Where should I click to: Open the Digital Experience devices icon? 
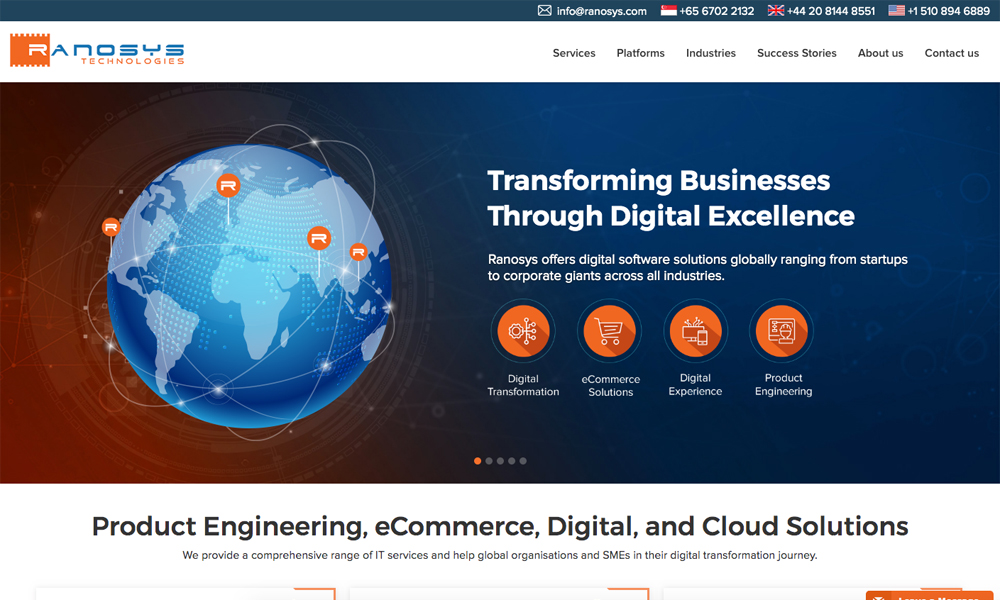(x=695, y=332)
